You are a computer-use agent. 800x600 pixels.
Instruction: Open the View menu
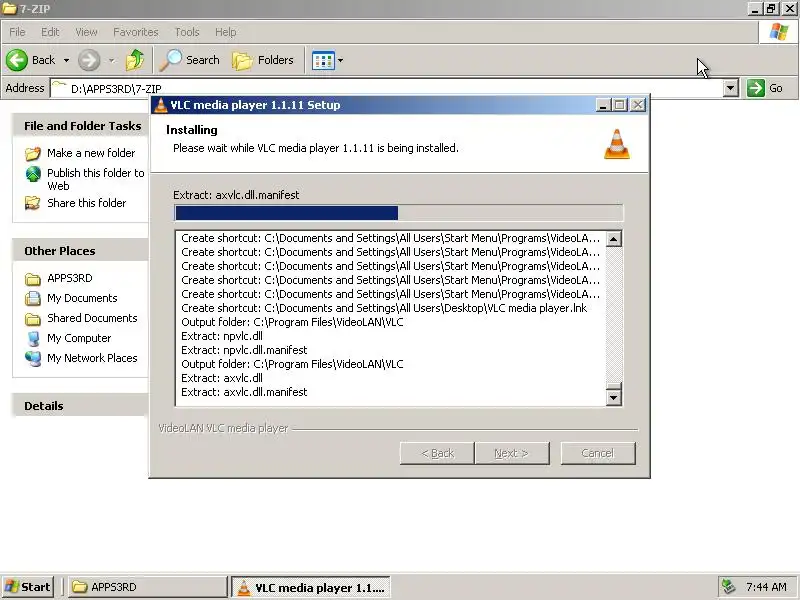pyautogui.click(x=86, y=32)
